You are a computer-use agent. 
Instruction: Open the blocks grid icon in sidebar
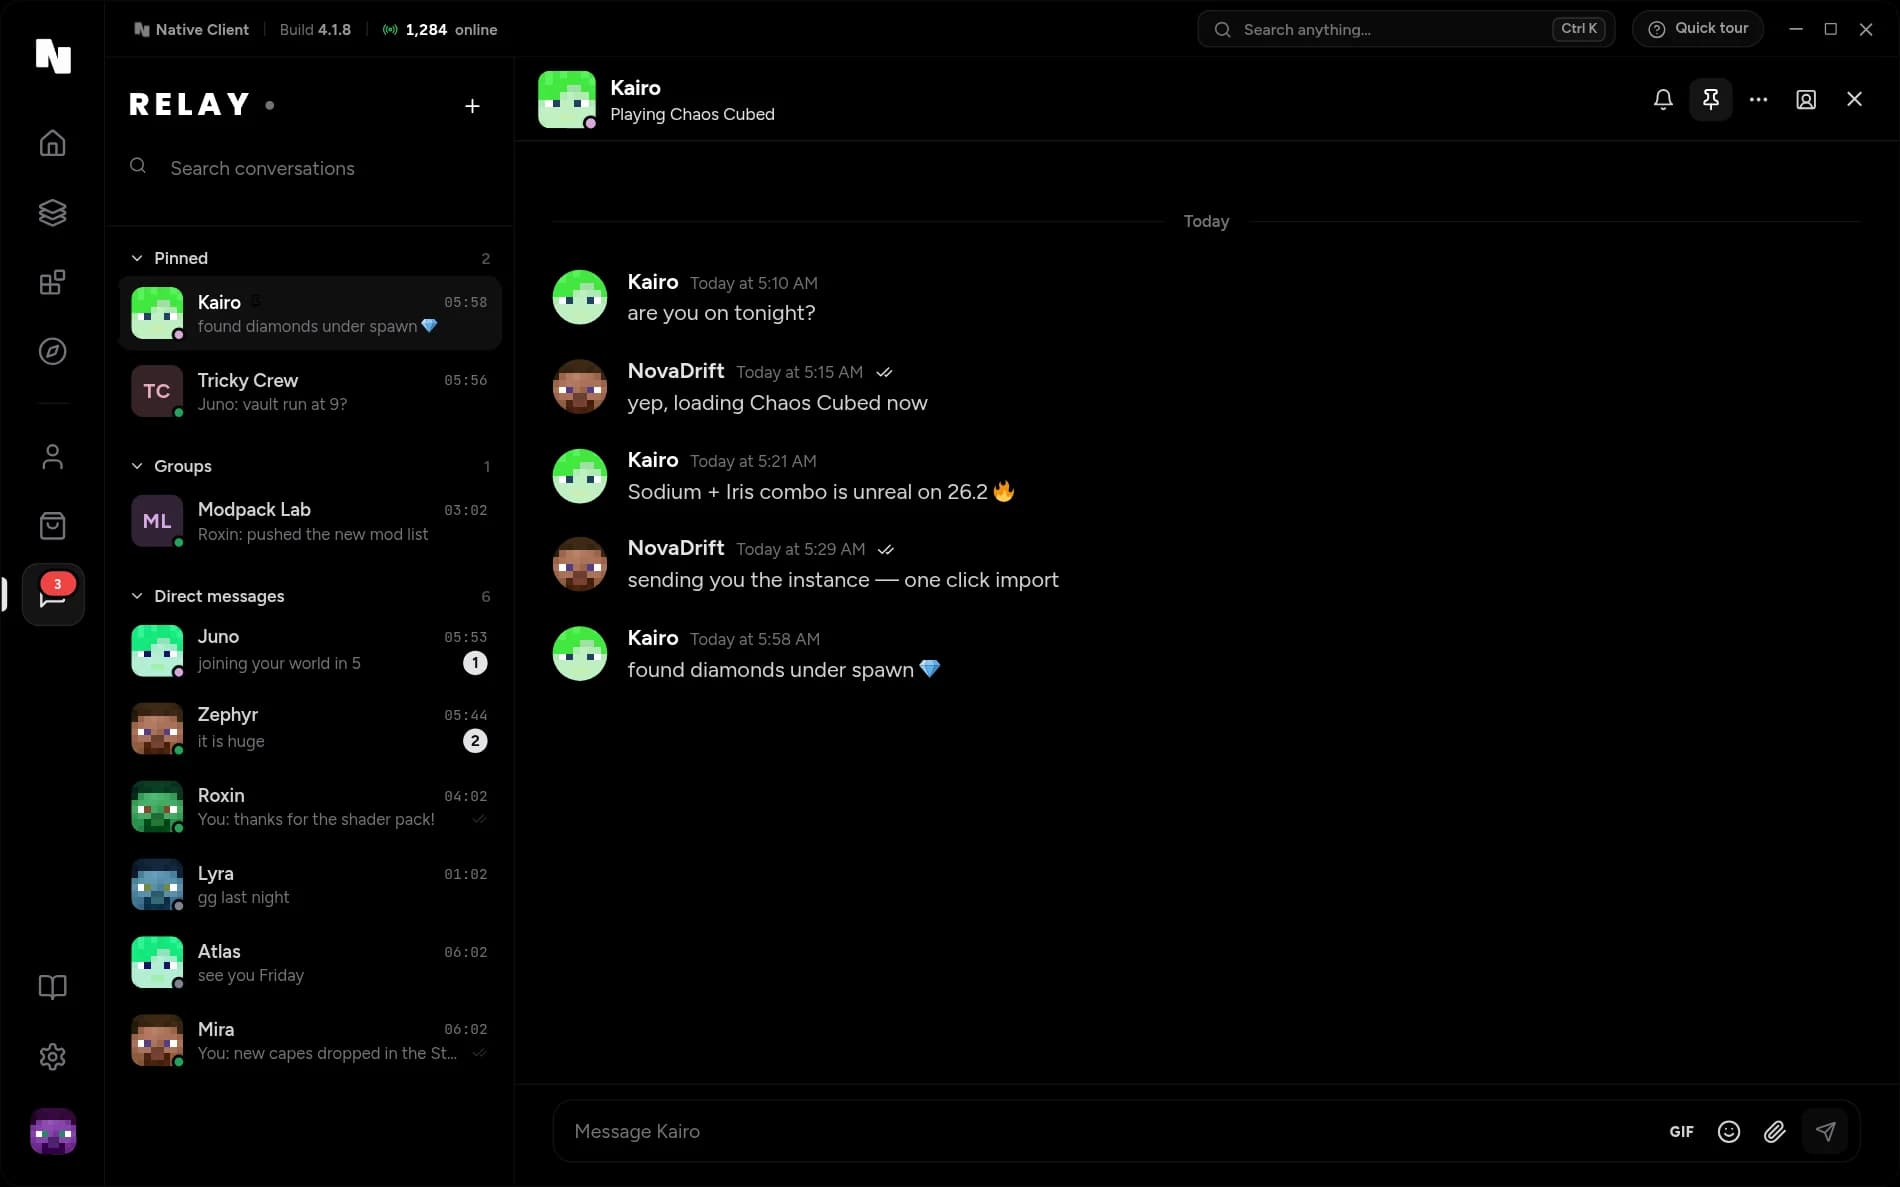point(52,282)
